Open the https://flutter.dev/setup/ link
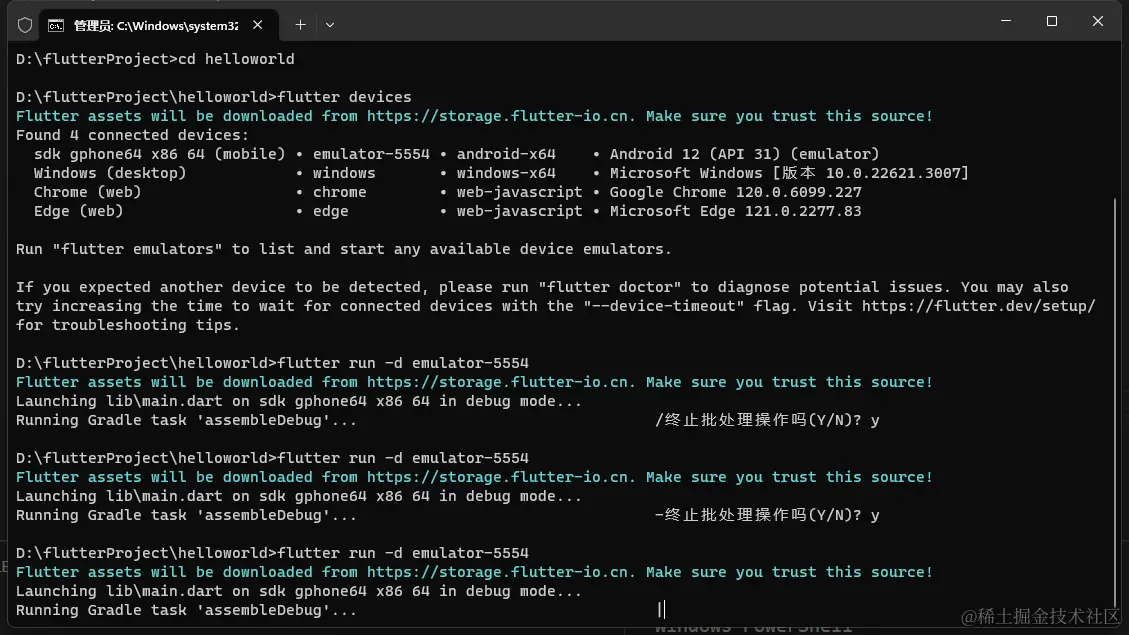Screen dimensions: 1129x635 (x=978, y=306)
